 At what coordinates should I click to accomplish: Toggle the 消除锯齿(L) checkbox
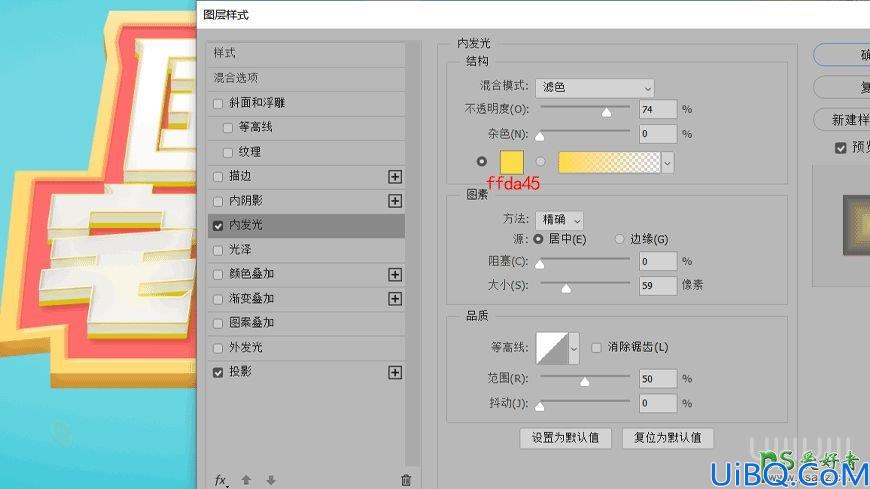click(x=596, y=348)
